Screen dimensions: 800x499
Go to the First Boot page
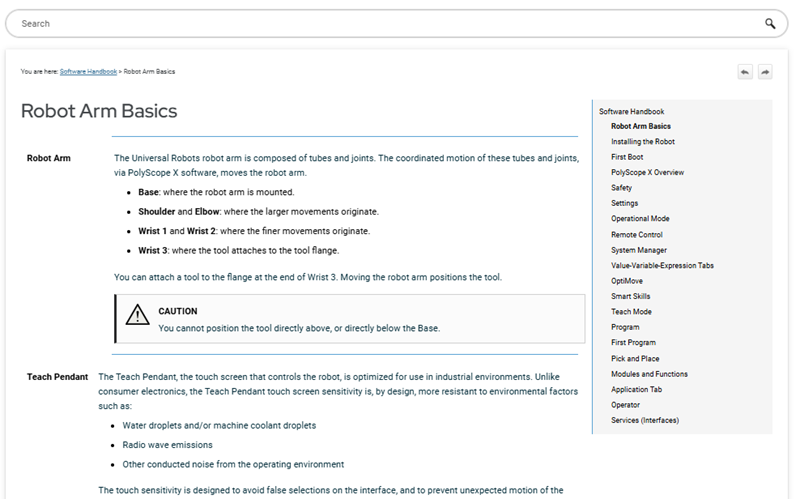pos(627,157)
